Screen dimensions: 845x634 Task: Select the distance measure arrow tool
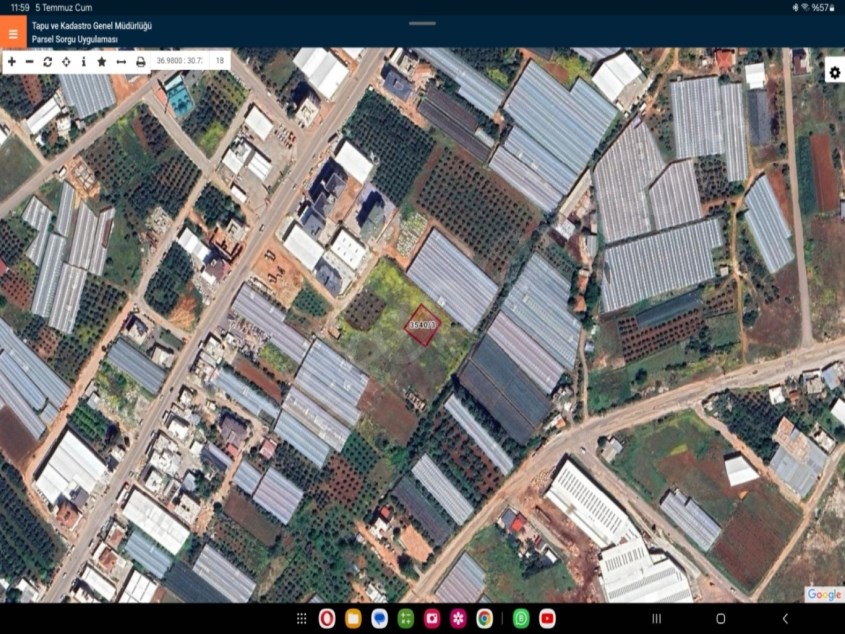coord(121,62)
